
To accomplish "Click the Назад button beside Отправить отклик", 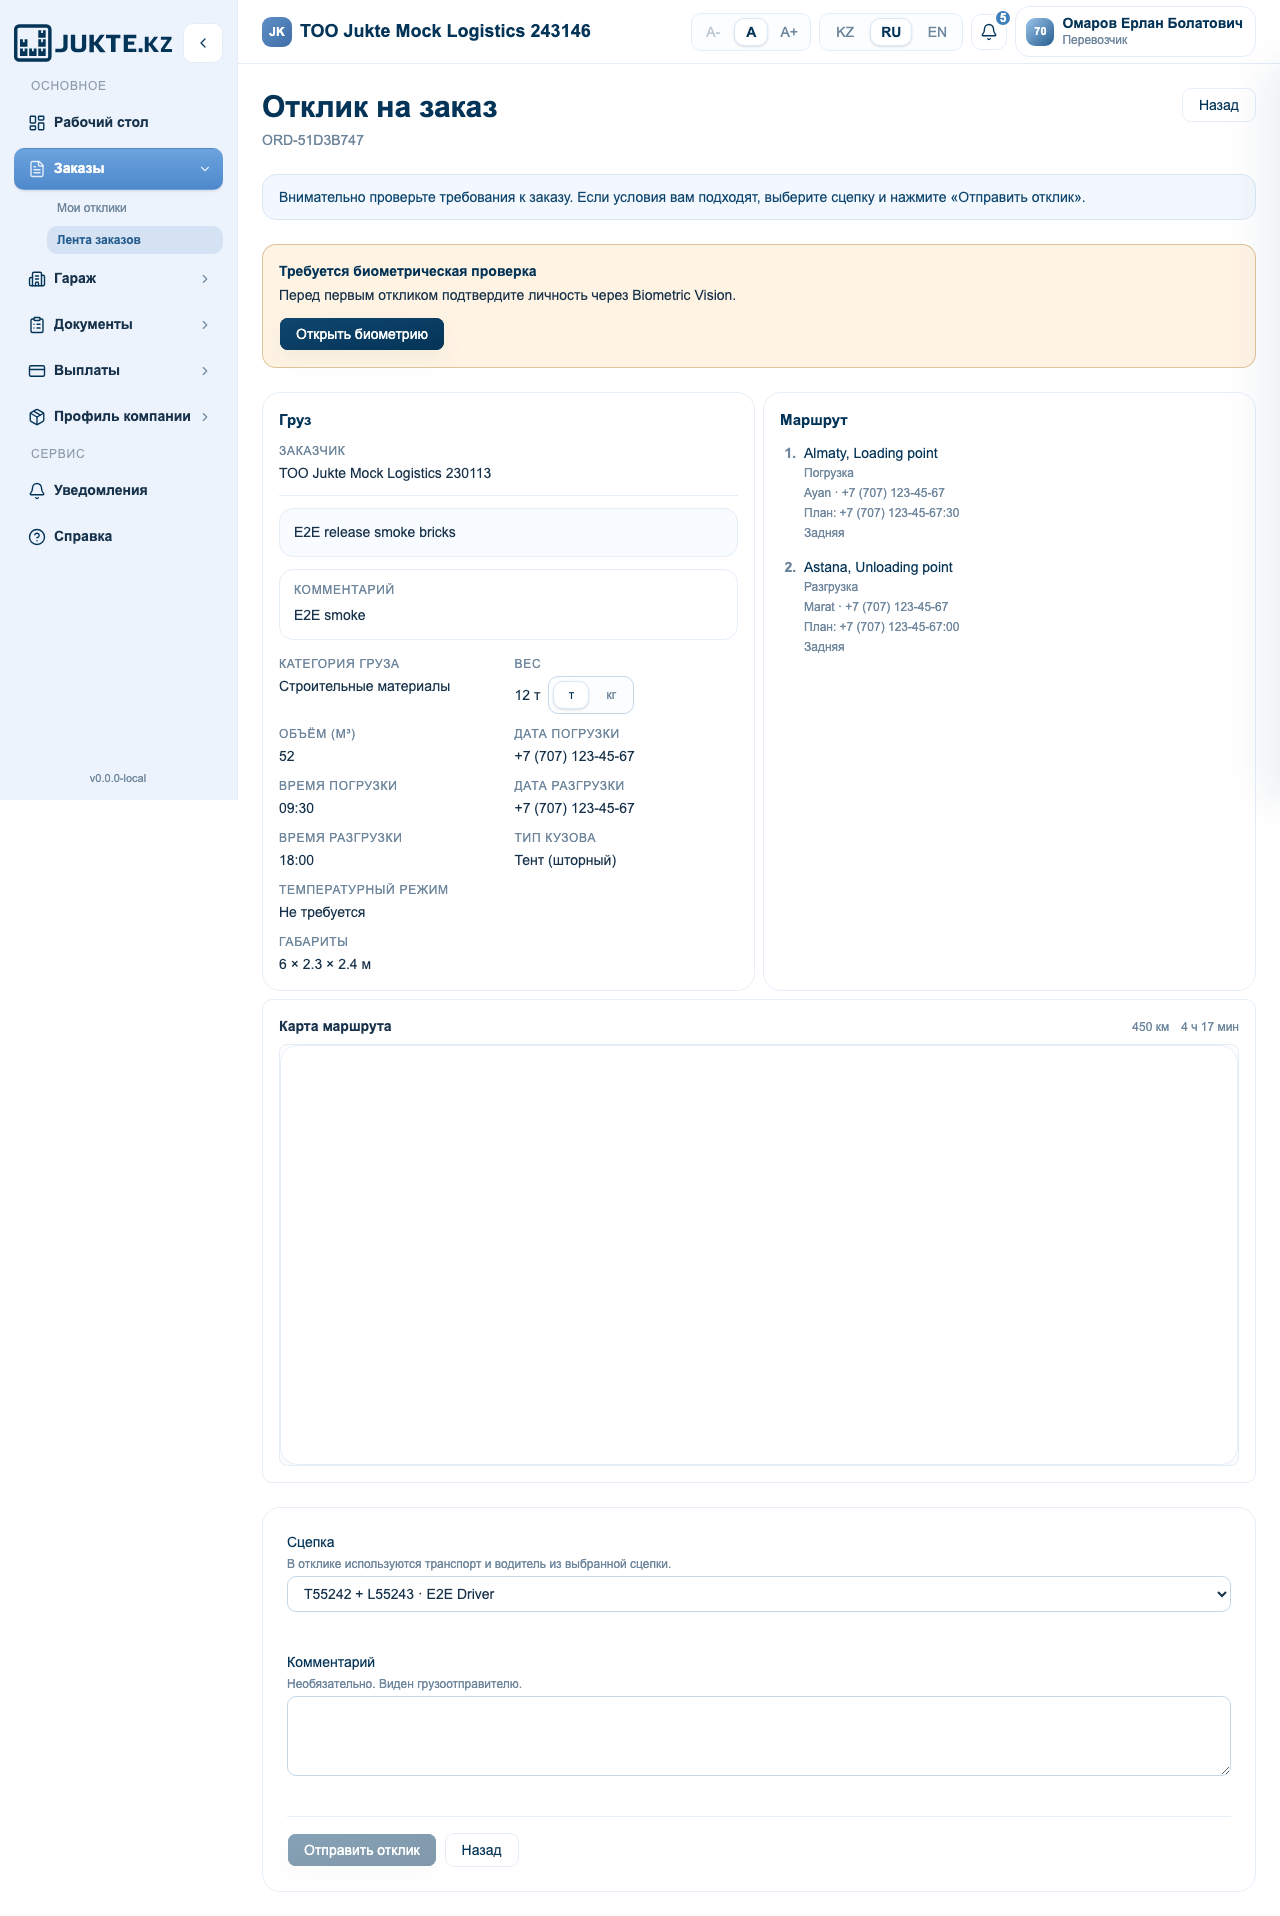I will (x=481, y=1850).
